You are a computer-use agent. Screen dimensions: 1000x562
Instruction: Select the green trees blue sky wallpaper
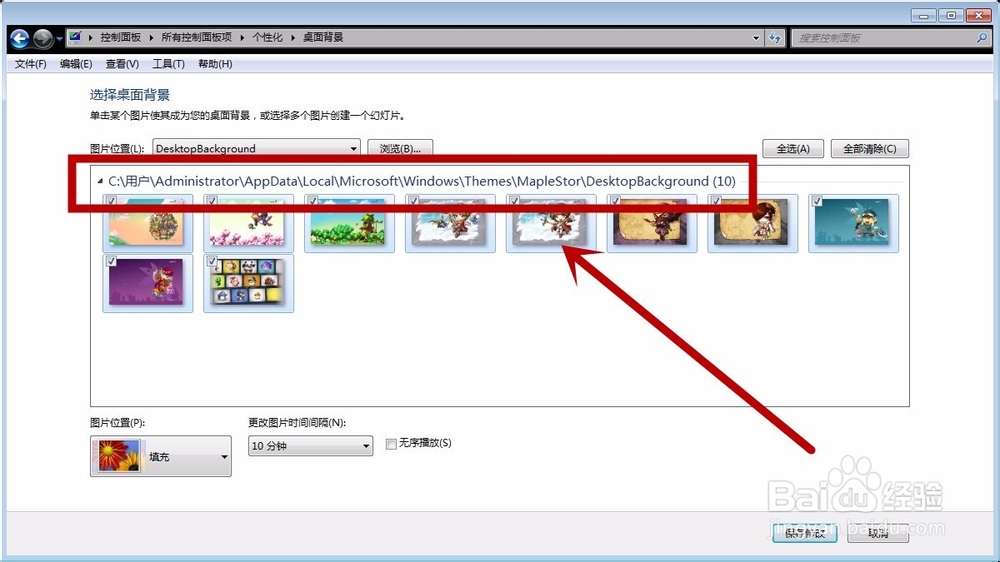click(349, 225)
